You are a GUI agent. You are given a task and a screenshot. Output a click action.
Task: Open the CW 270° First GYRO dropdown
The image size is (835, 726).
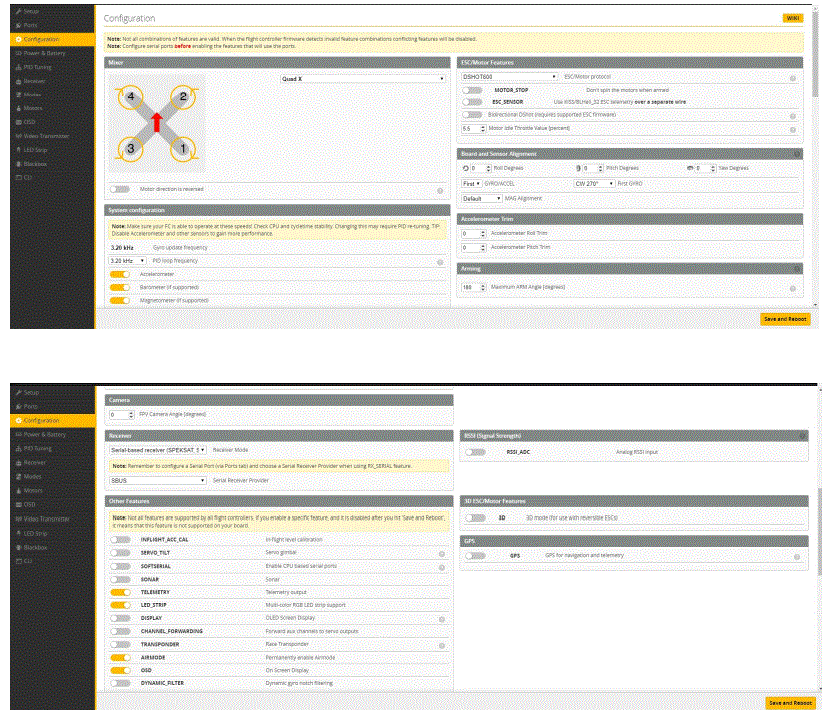click(x=594, y=183)
